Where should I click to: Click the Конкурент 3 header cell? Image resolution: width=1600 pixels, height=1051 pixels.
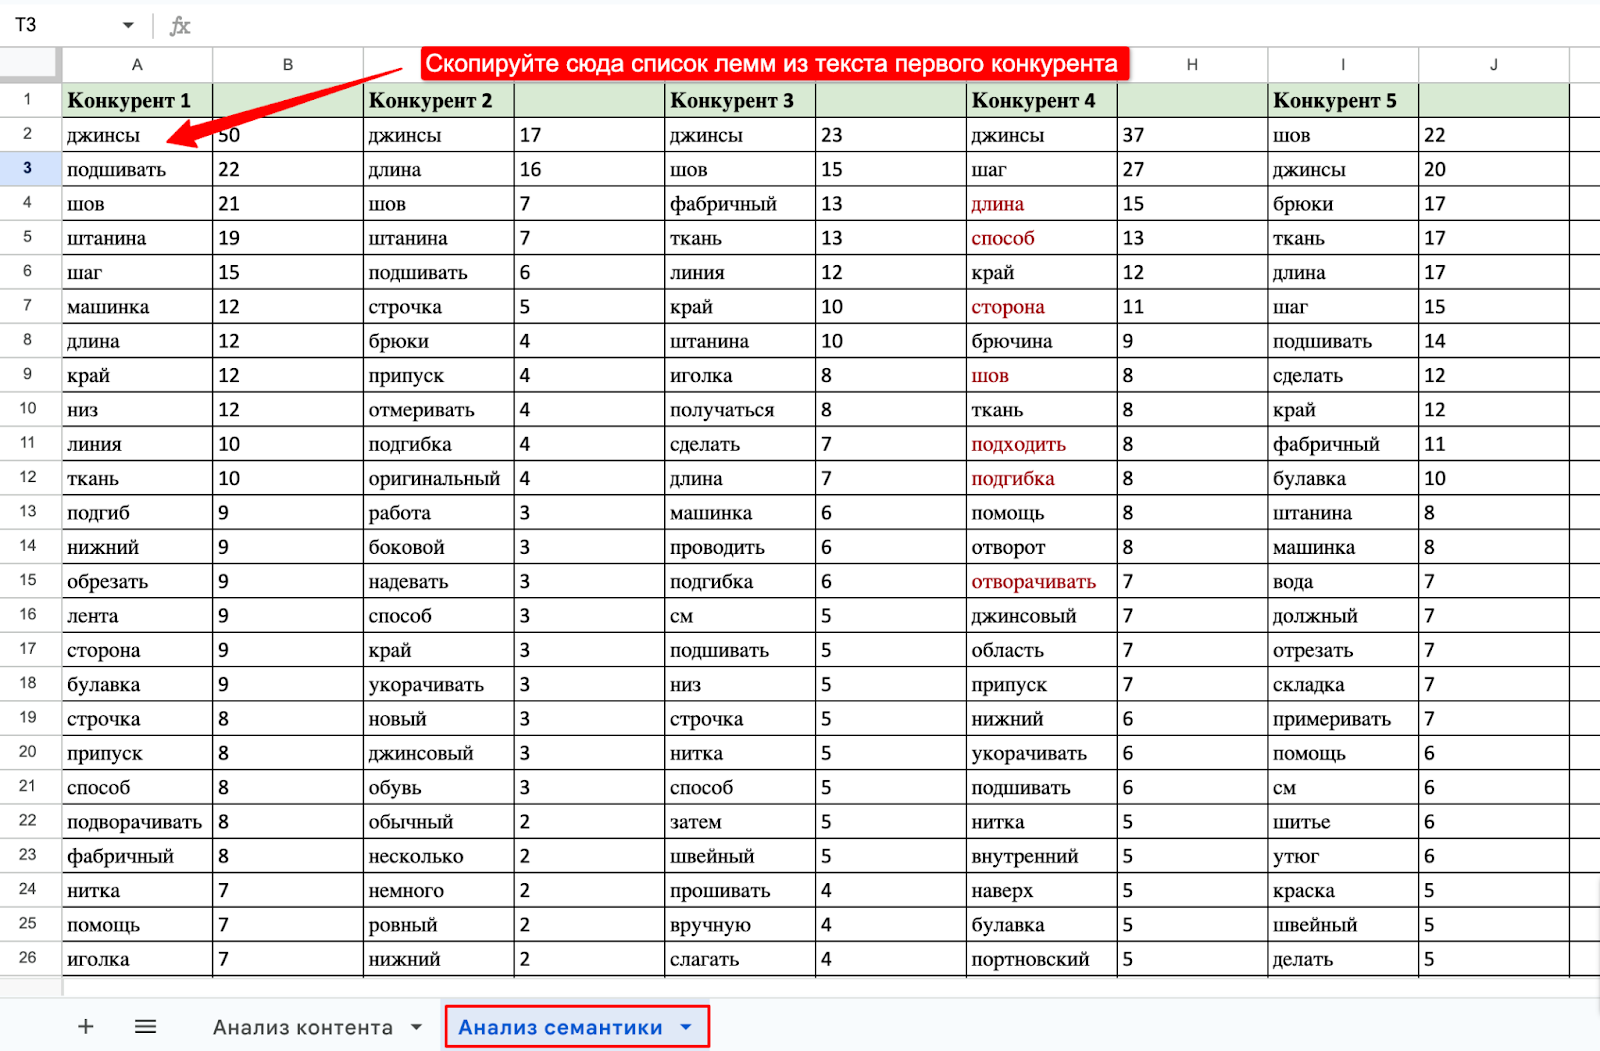[x=741, y=100]
